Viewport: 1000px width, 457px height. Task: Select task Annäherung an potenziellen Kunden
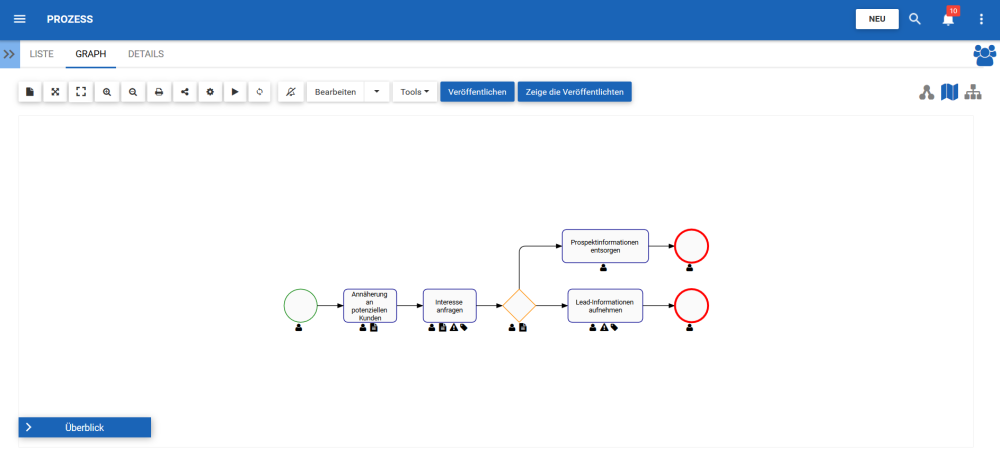pos(370,305)
